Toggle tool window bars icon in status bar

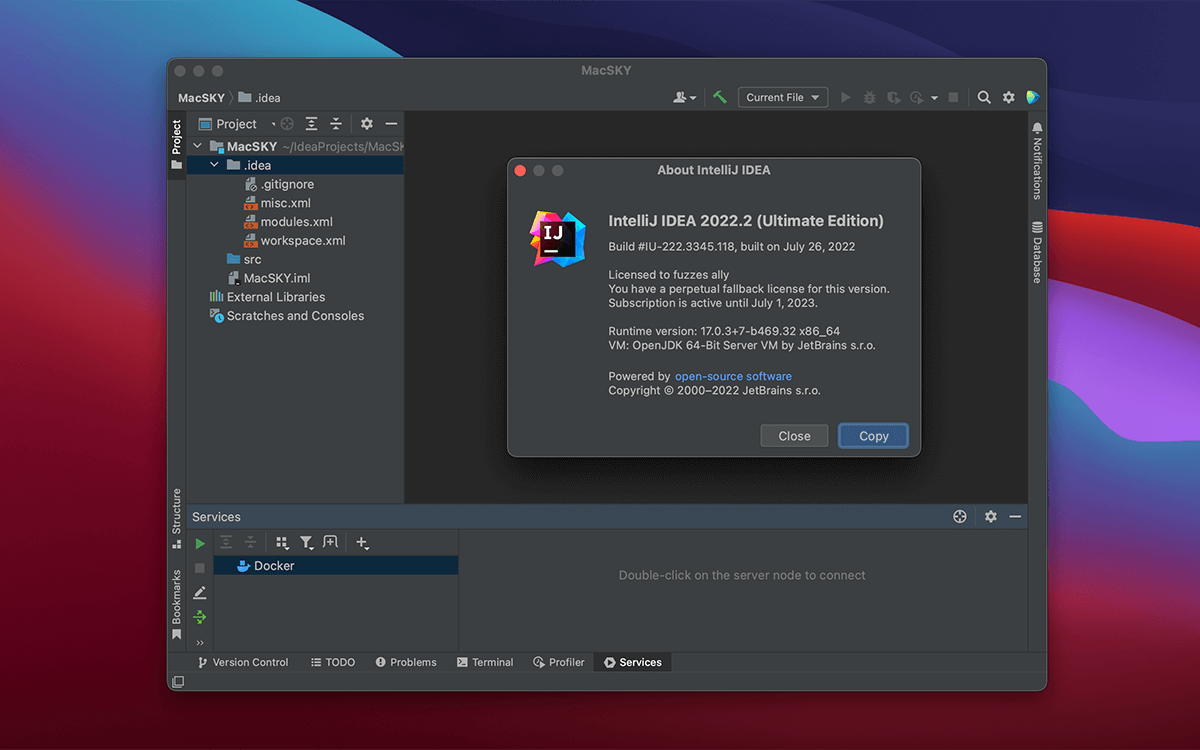tap(178, 682)
